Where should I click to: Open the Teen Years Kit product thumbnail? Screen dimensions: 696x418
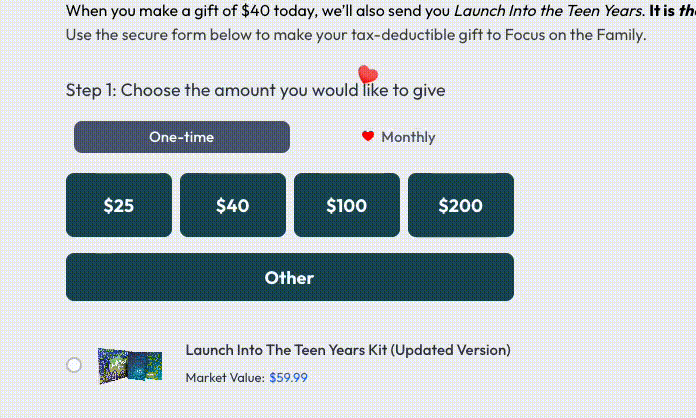pyautogui.click(x=130, y=365)
